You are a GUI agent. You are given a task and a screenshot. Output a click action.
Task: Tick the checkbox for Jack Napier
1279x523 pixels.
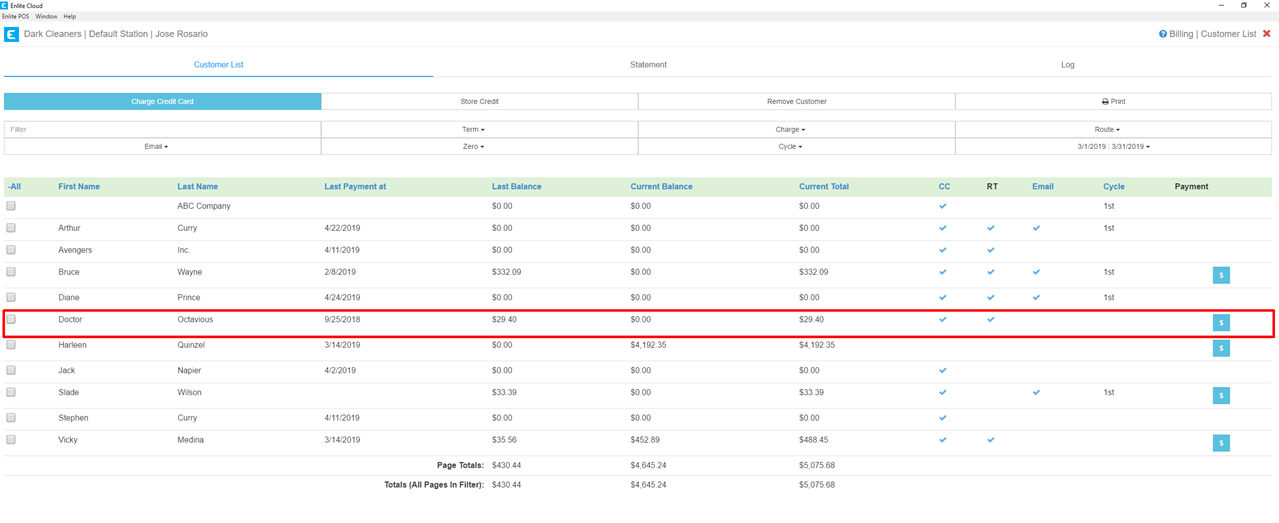pyautogui.click(x=12, y=370)
